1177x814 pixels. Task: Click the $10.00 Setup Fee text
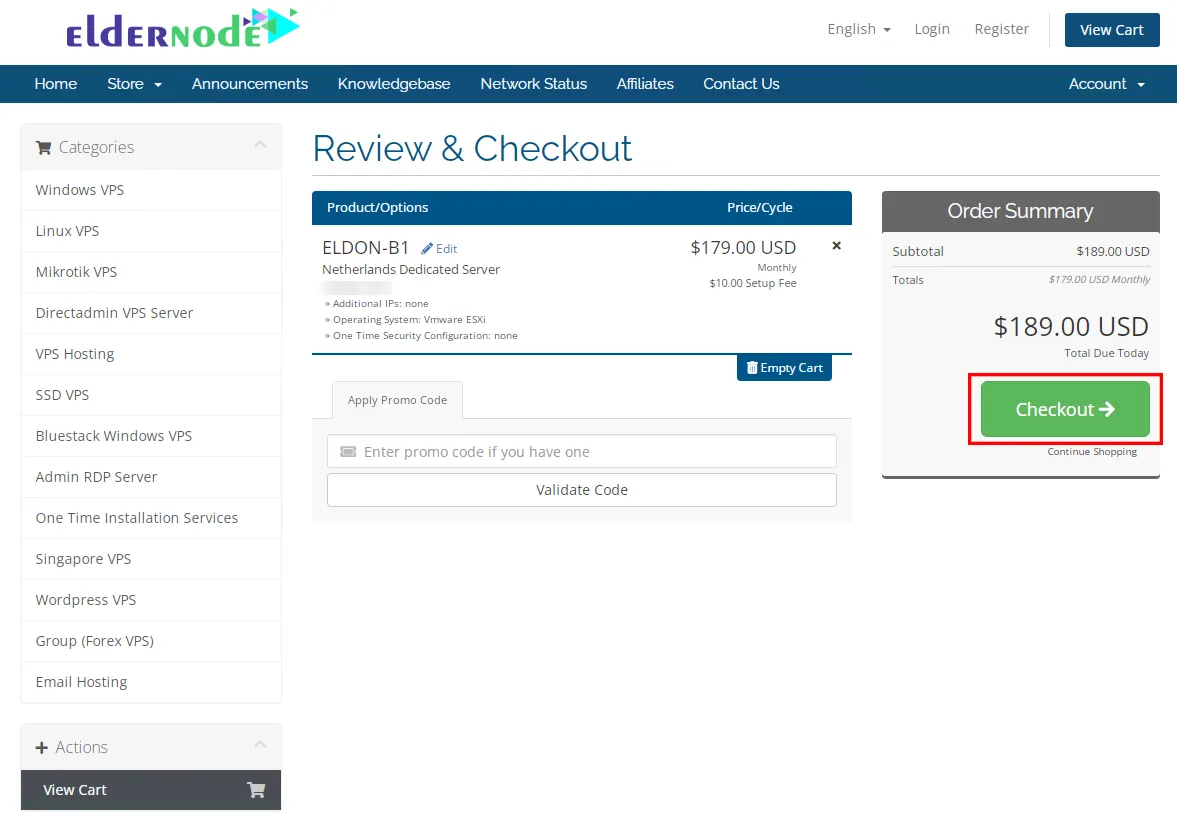[x=753, y=283]
